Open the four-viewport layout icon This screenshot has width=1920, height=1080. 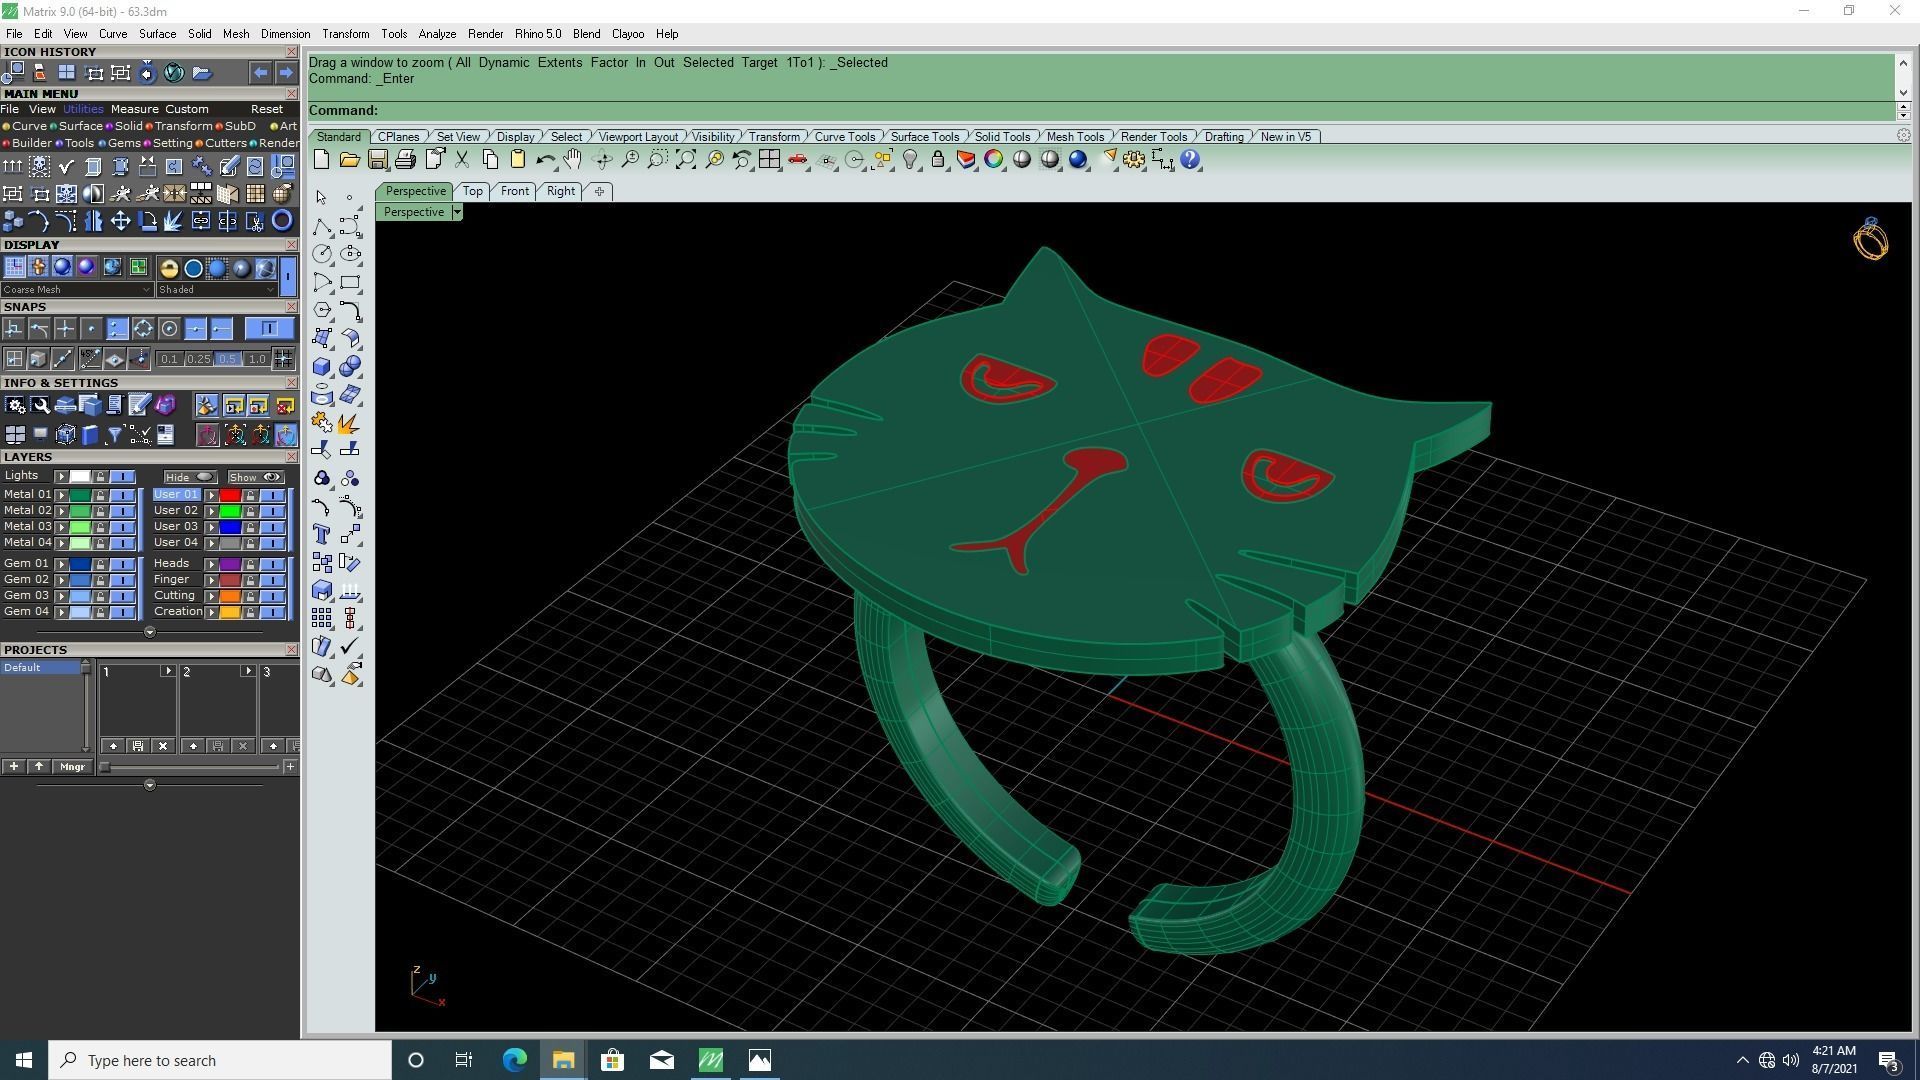tap(769, 160)
